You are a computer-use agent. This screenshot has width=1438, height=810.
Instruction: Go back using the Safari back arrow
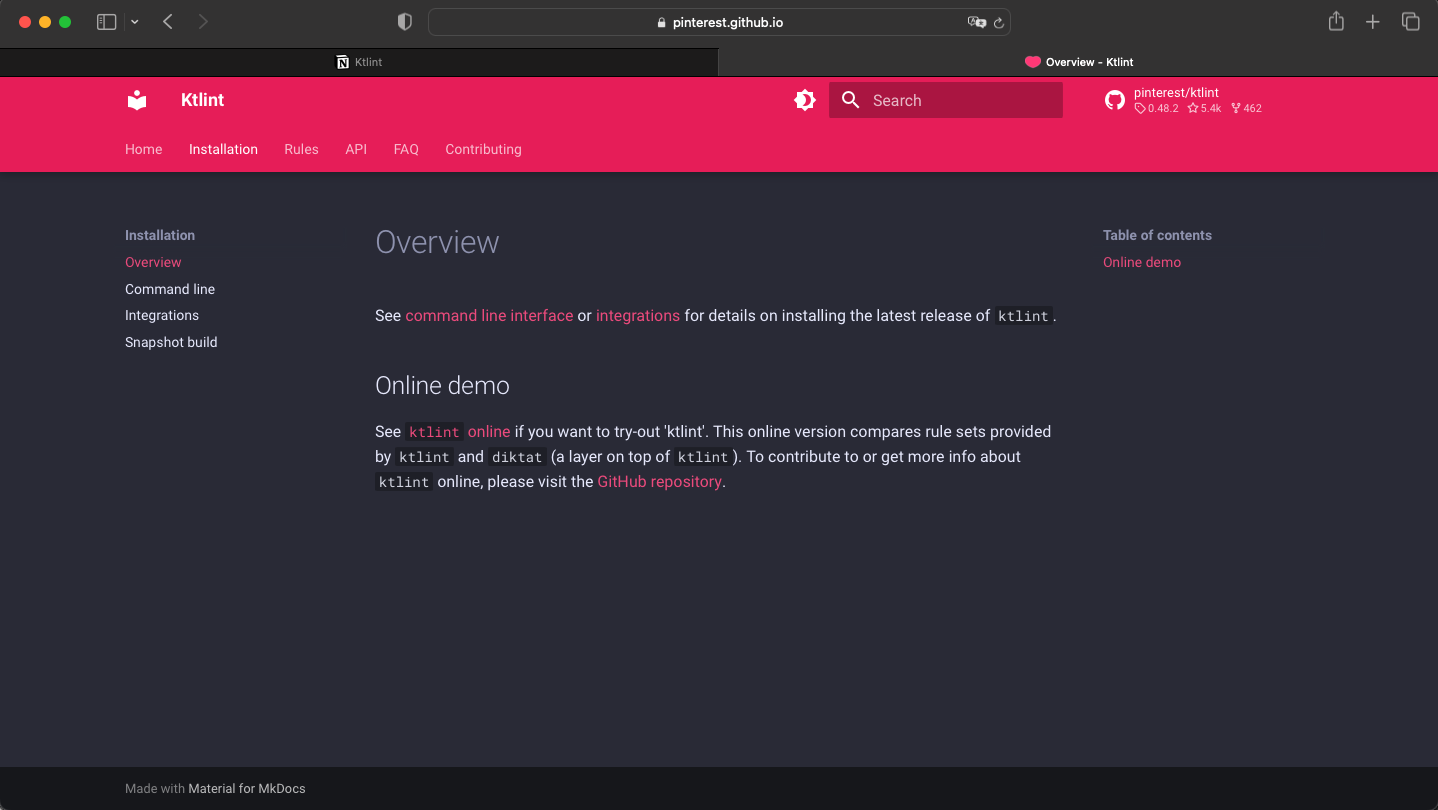click(168, 22)
